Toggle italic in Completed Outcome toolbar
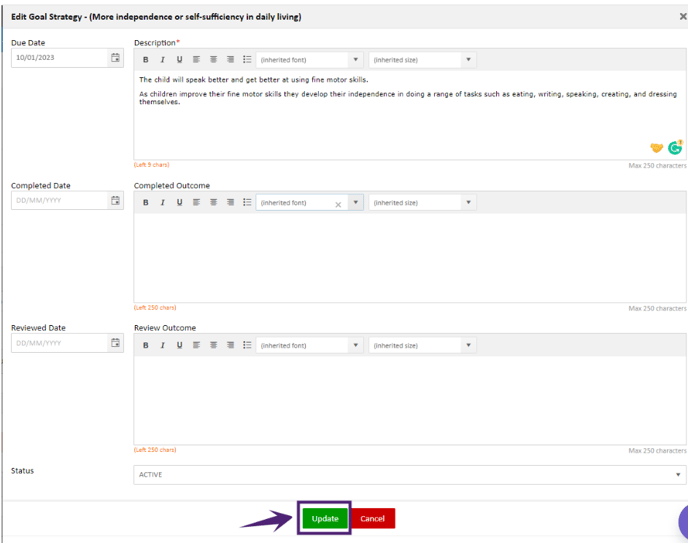 pos(162,203)
